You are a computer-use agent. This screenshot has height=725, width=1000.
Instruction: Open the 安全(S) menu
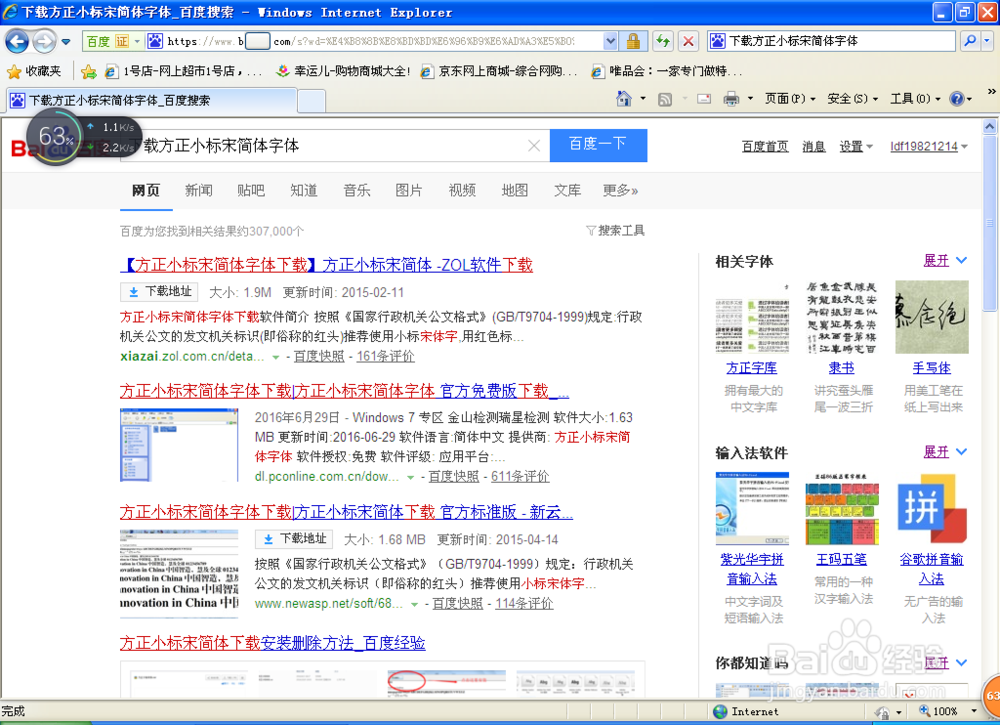852,99
